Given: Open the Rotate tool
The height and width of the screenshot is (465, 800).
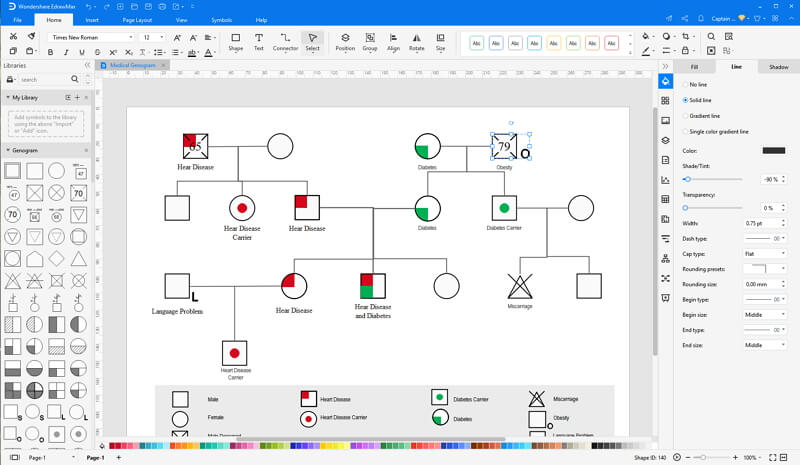Looking at the screenshot, I should (x=416, y=42).
